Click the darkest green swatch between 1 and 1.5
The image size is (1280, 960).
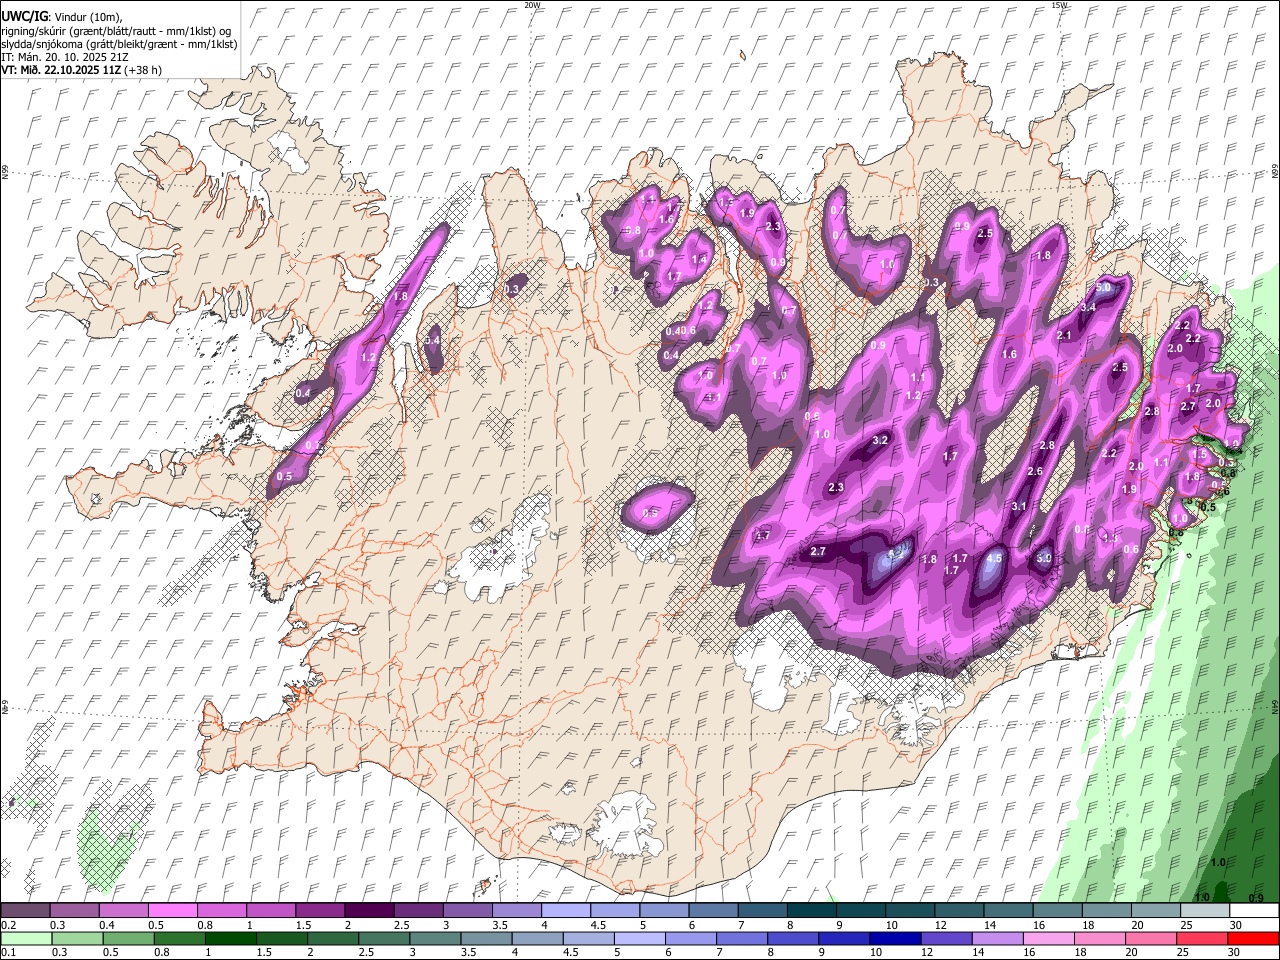coord(231,938)
